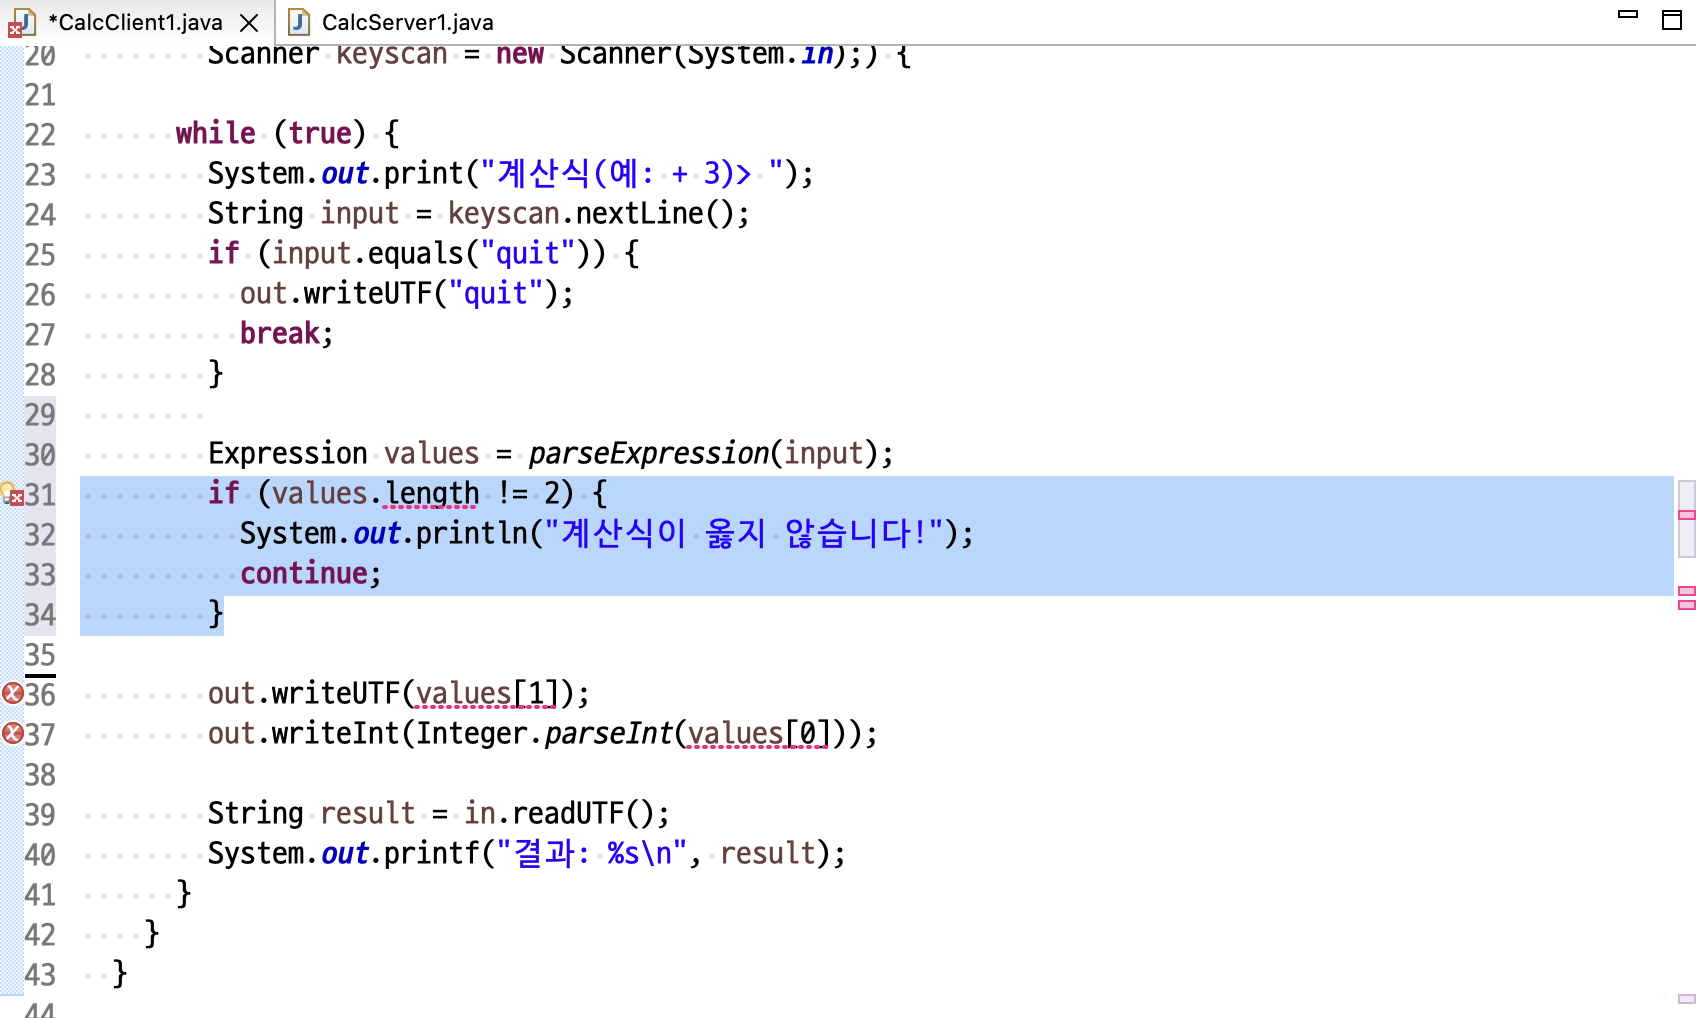Click line number 29 in the gutter
Screen dimensions: 1696x1018
(x=40, y=414)
